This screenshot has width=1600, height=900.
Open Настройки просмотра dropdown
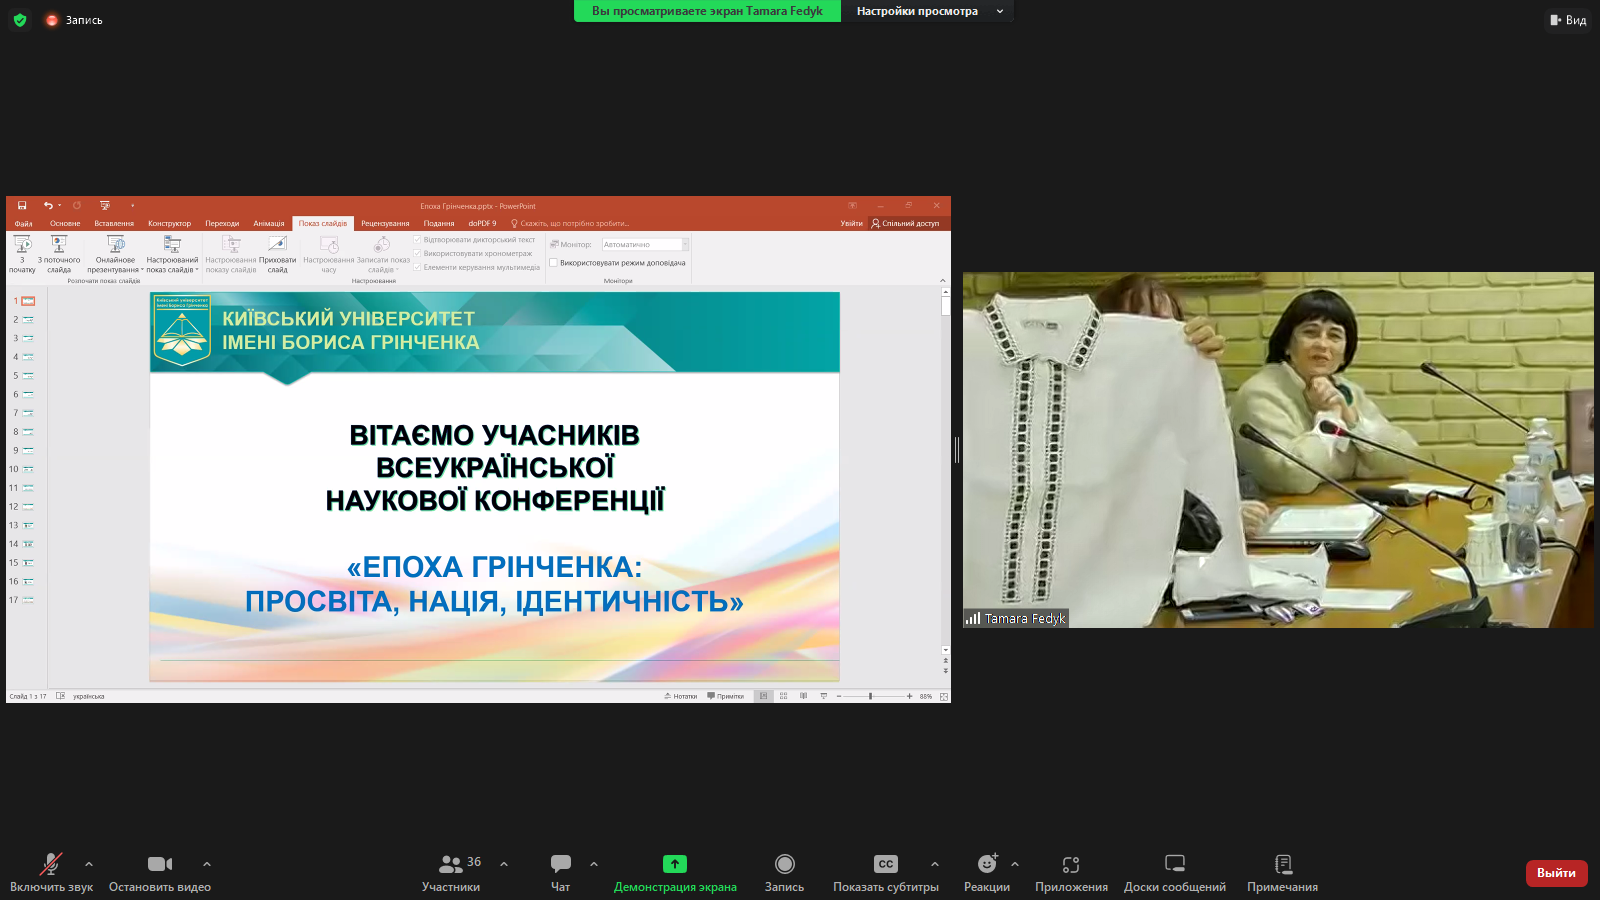coord(927,11)
